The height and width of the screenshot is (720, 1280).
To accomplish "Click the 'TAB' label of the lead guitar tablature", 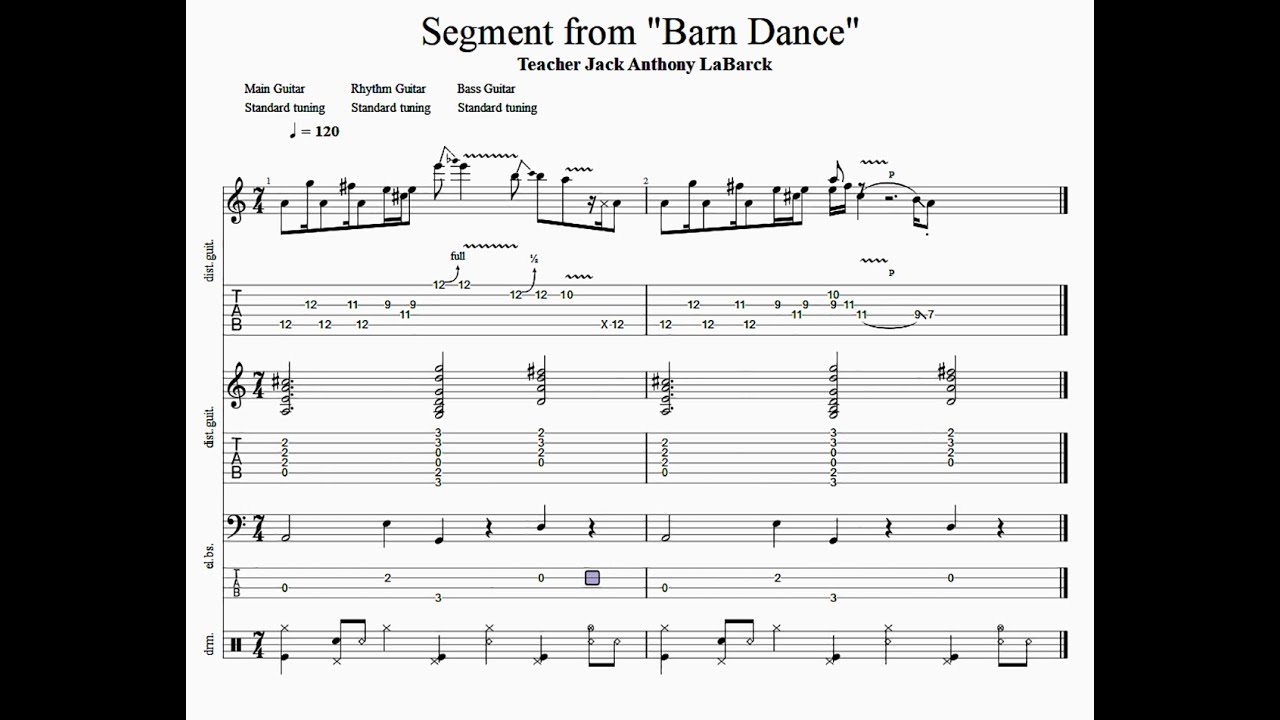I will (x=237, y=310).
